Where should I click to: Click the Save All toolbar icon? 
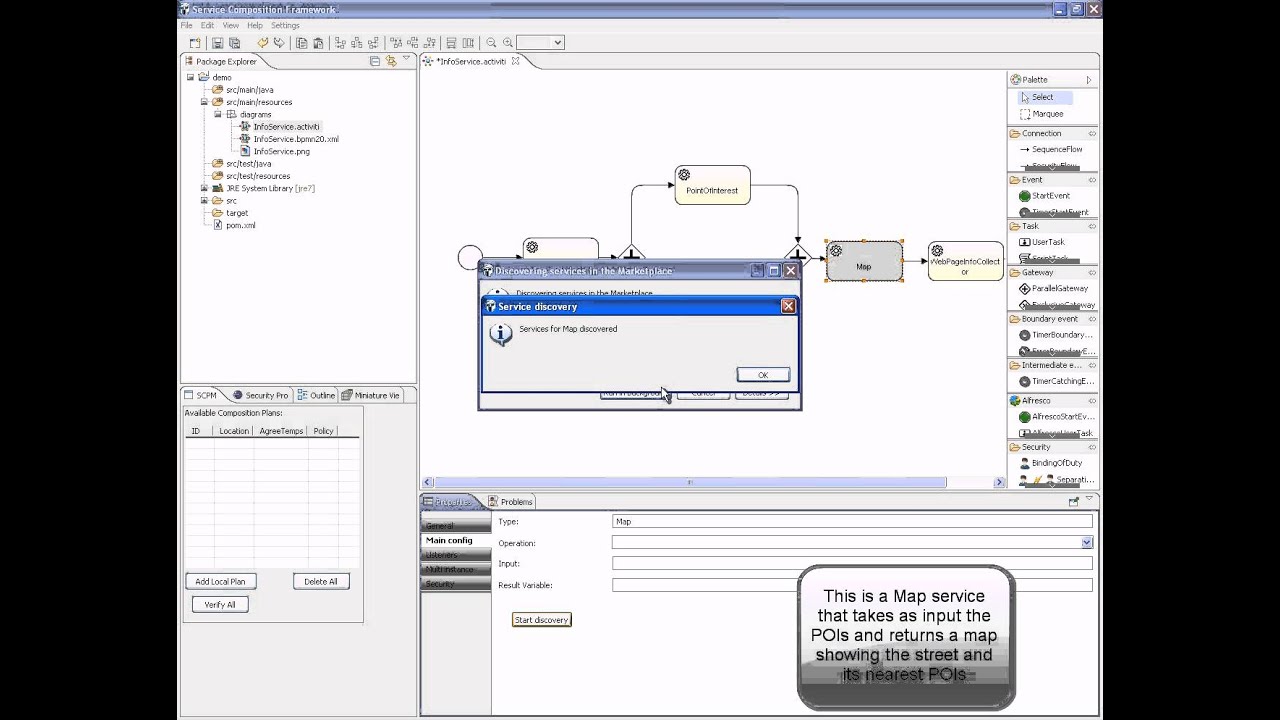(235, 43)
